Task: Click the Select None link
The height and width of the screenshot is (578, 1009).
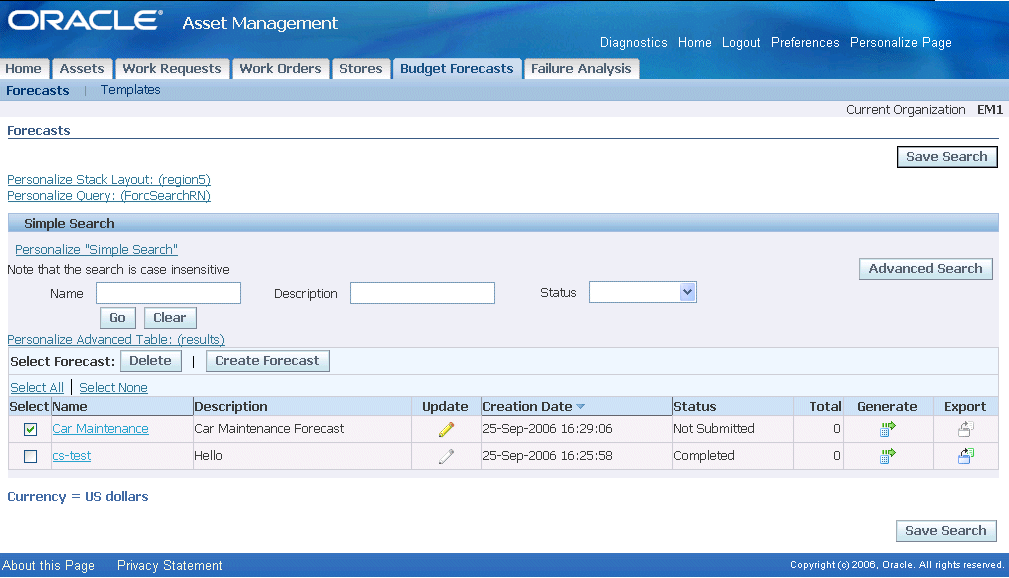Action: (113, 387)
